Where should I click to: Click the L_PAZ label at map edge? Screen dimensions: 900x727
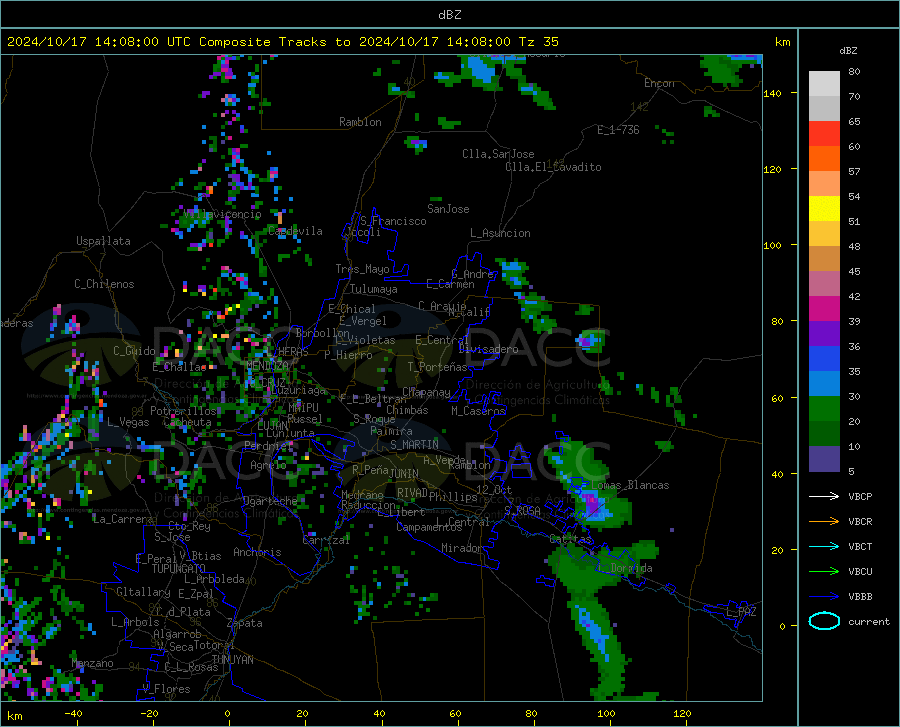(741, 611)
